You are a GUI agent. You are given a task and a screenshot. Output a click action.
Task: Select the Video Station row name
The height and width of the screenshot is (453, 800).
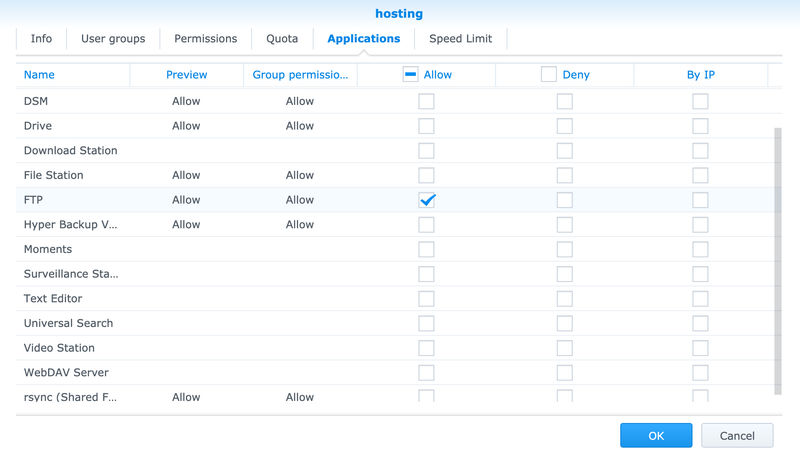(59, 348)
